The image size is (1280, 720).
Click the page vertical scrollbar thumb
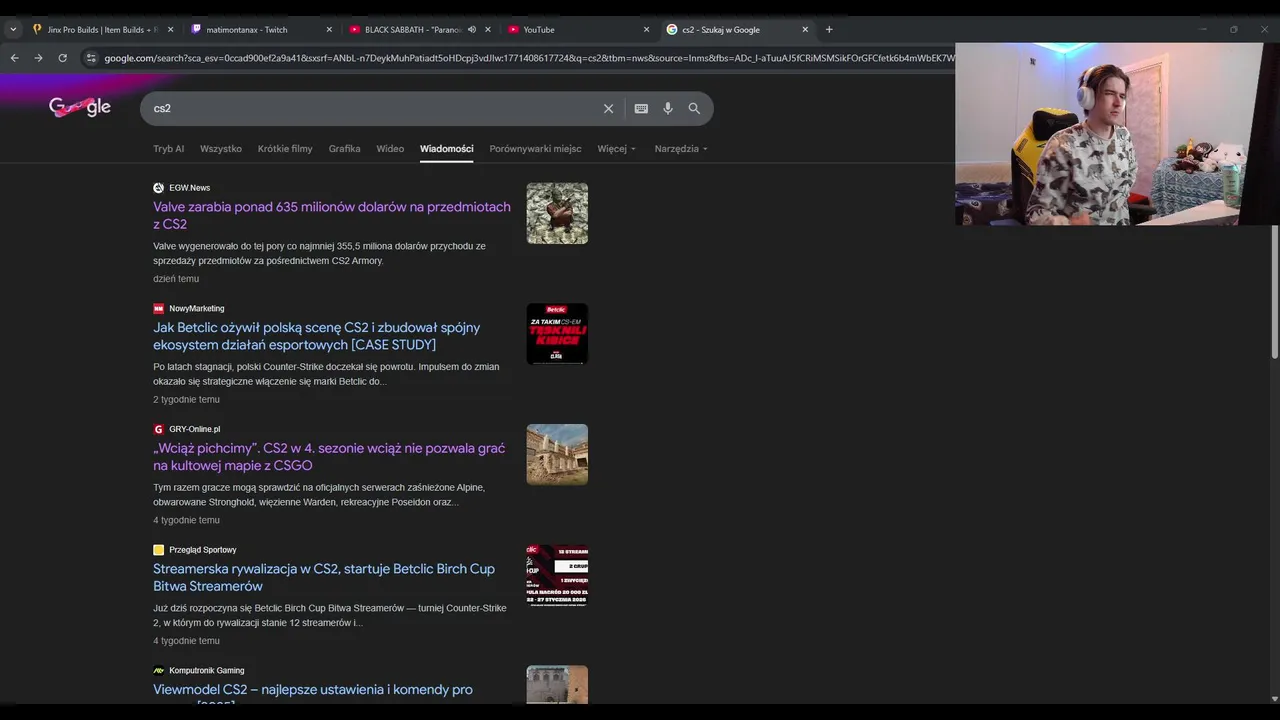click(x=1274, y=292)
